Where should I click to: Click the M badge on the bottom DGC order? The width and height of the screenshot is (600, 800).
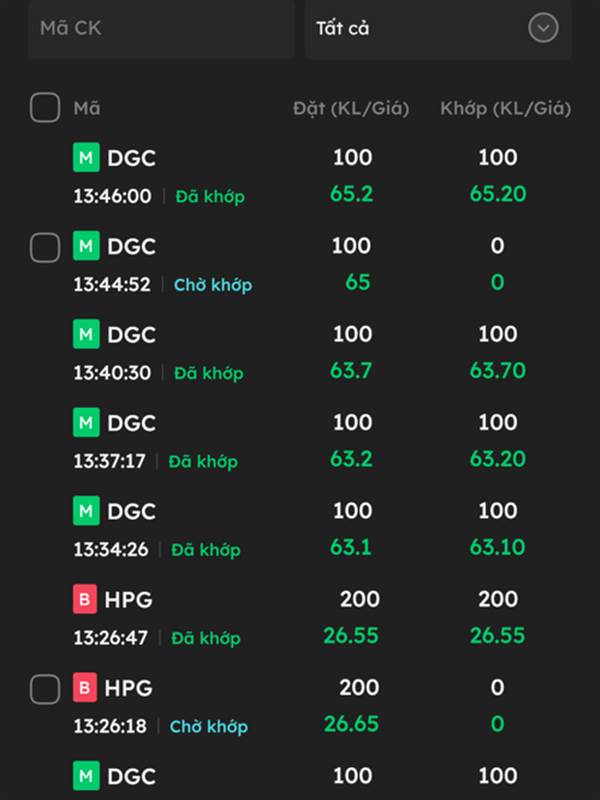86,775
